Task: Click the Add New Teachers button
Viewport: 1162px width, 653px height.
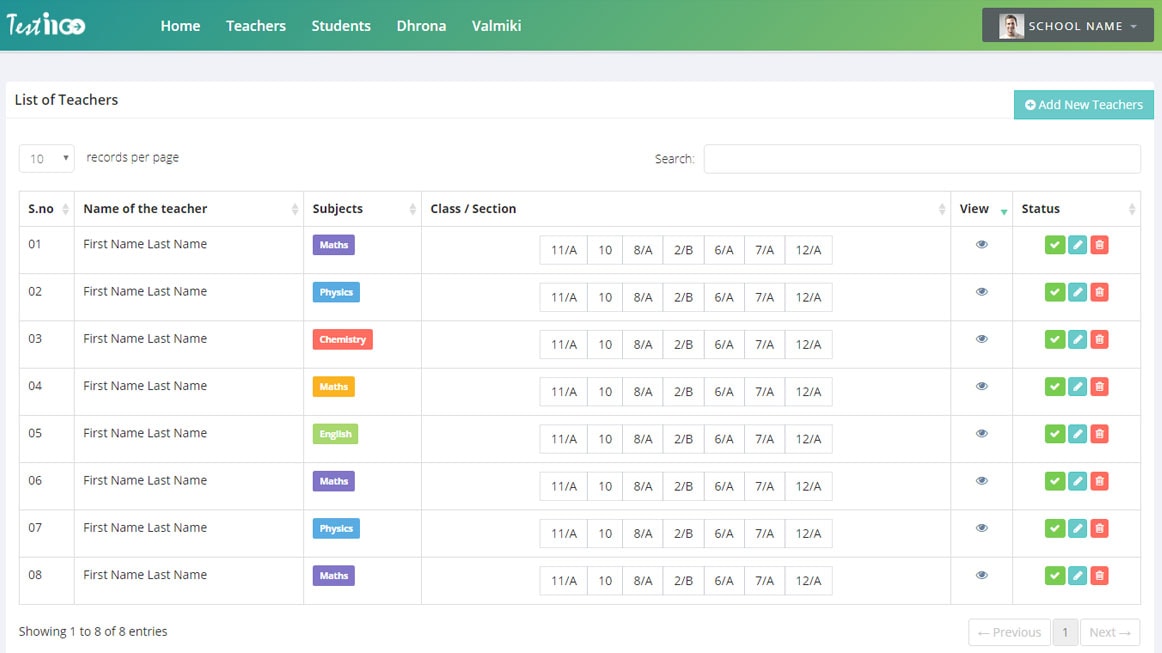Action: (x=1083, y=105)
